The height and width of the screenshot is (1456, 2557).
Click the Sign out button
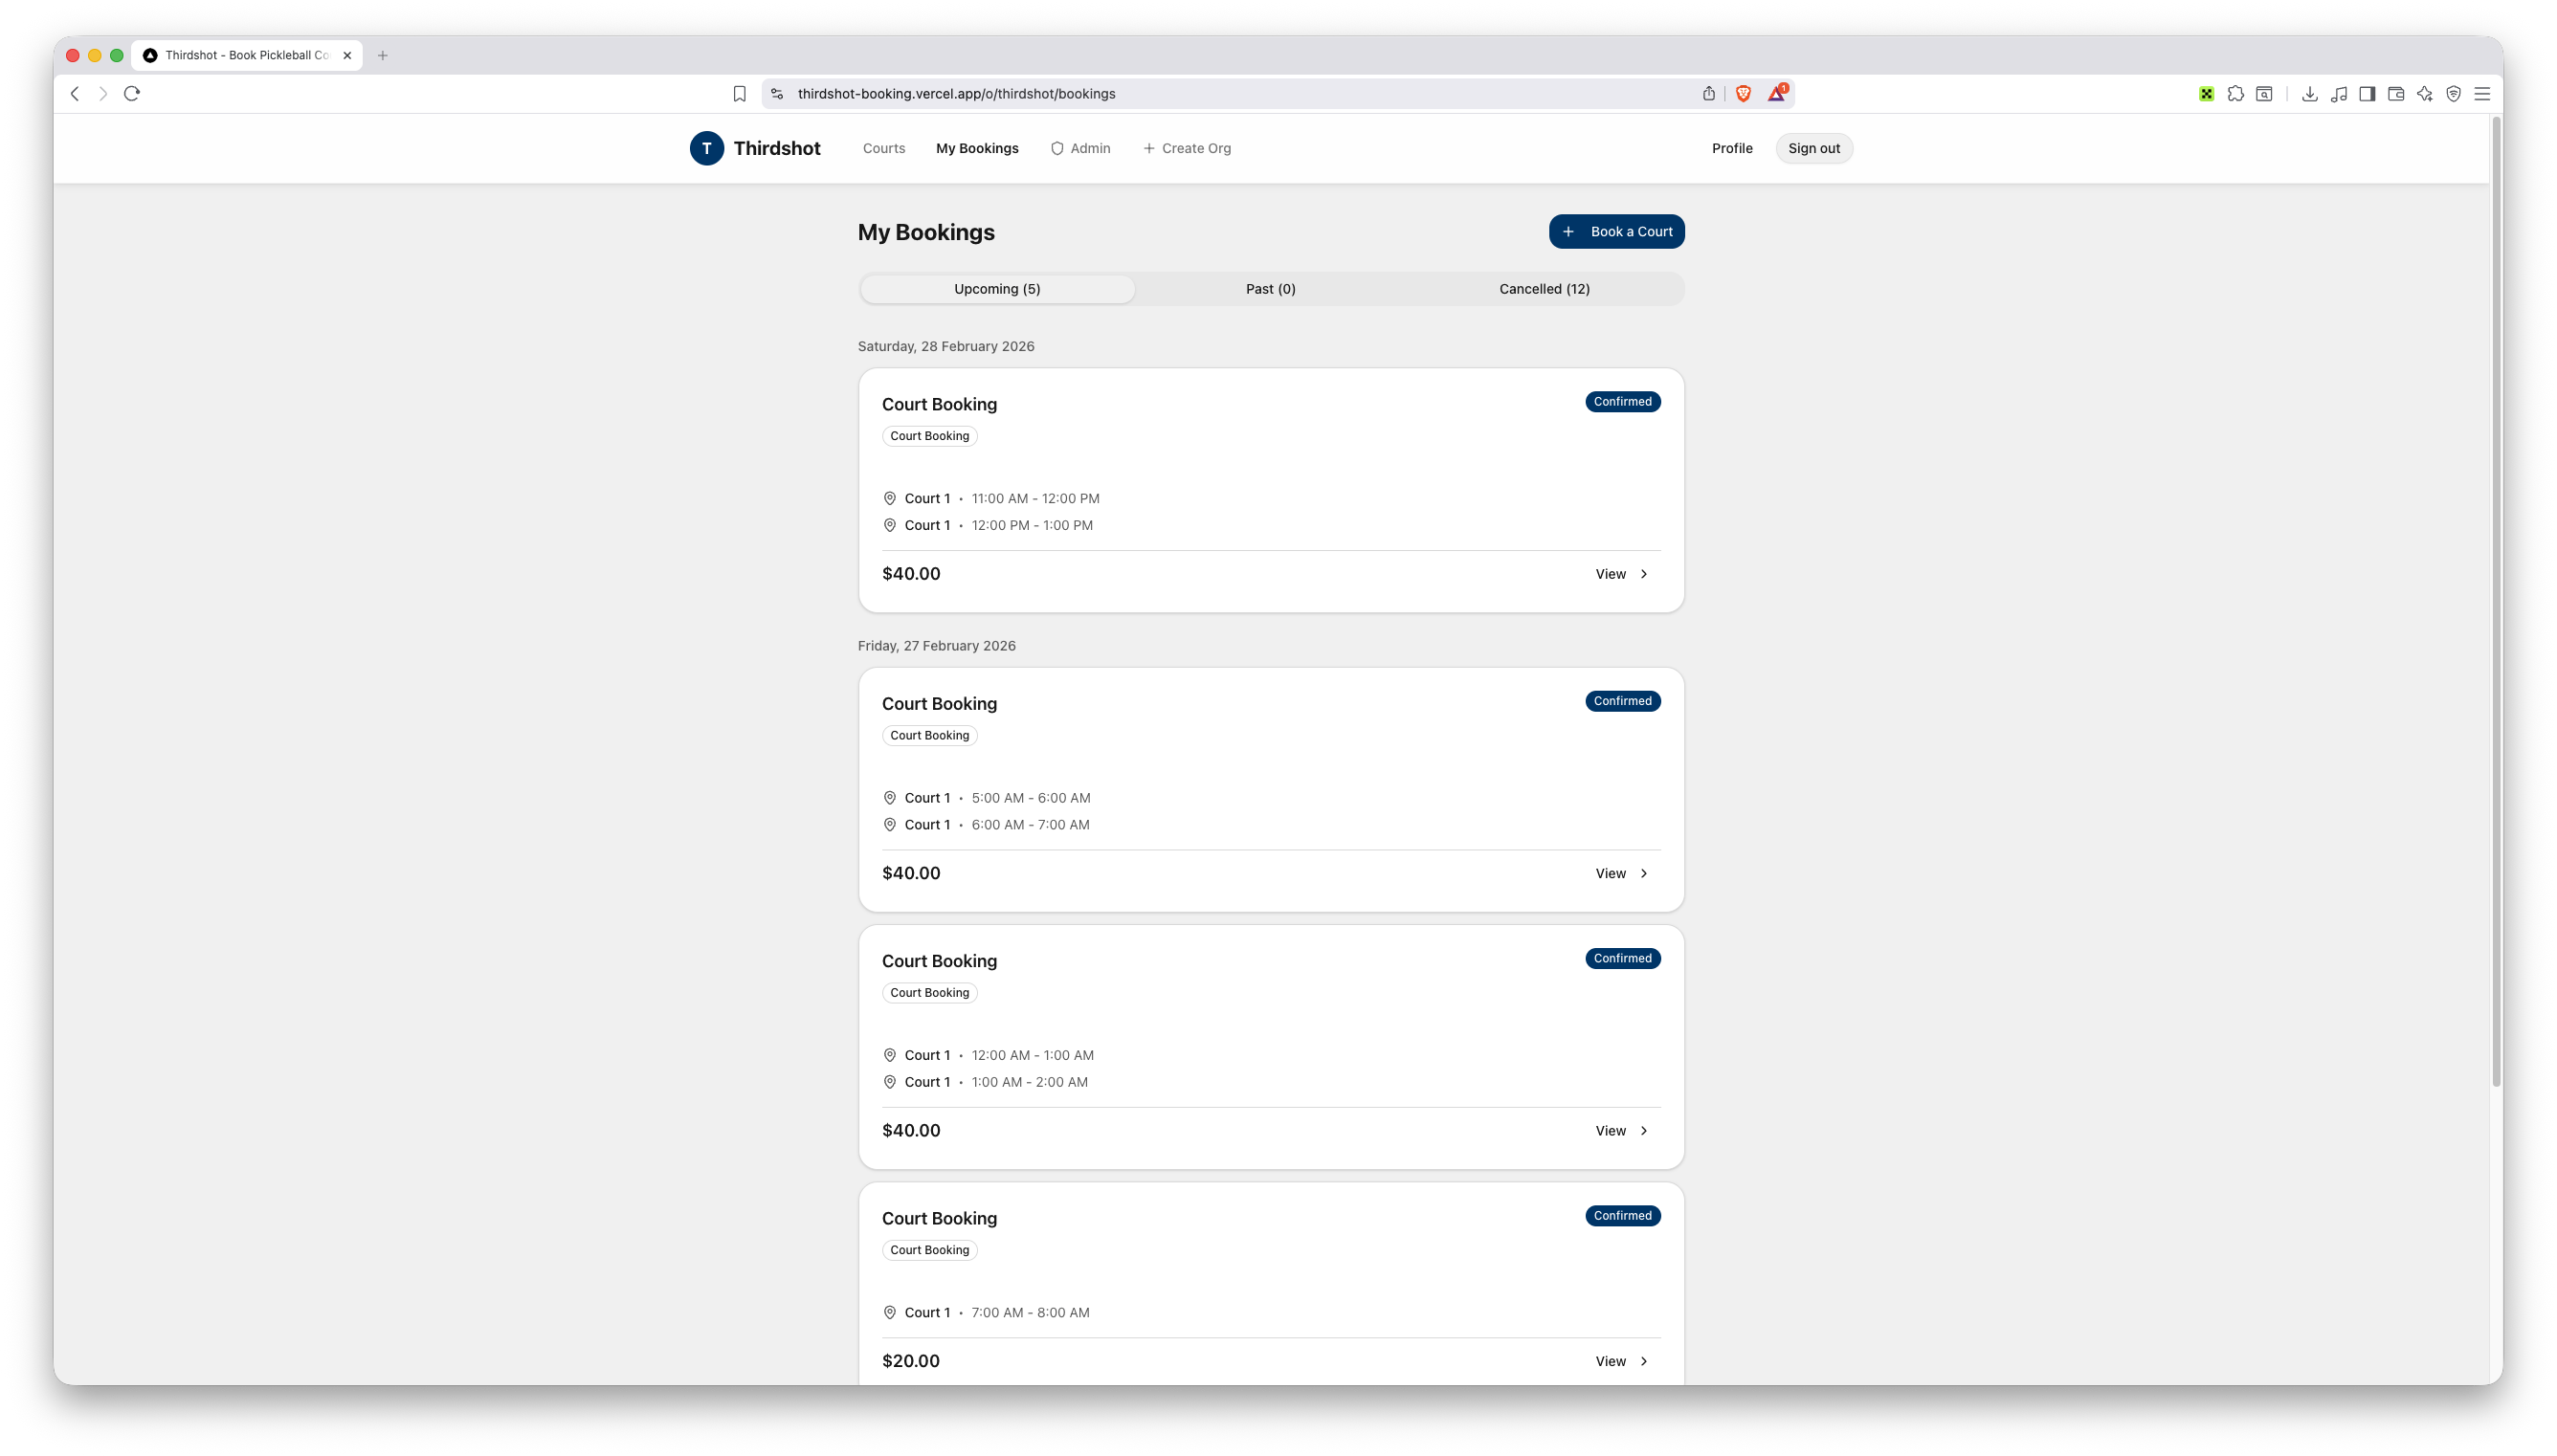1813,148
